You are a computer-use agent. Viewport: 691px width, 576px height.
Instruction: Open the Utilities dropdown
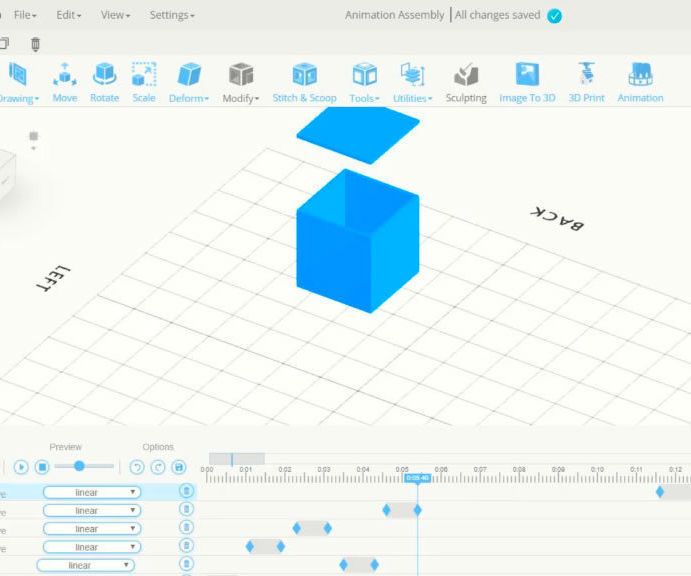pyautogui.click(x=412, y=82)
